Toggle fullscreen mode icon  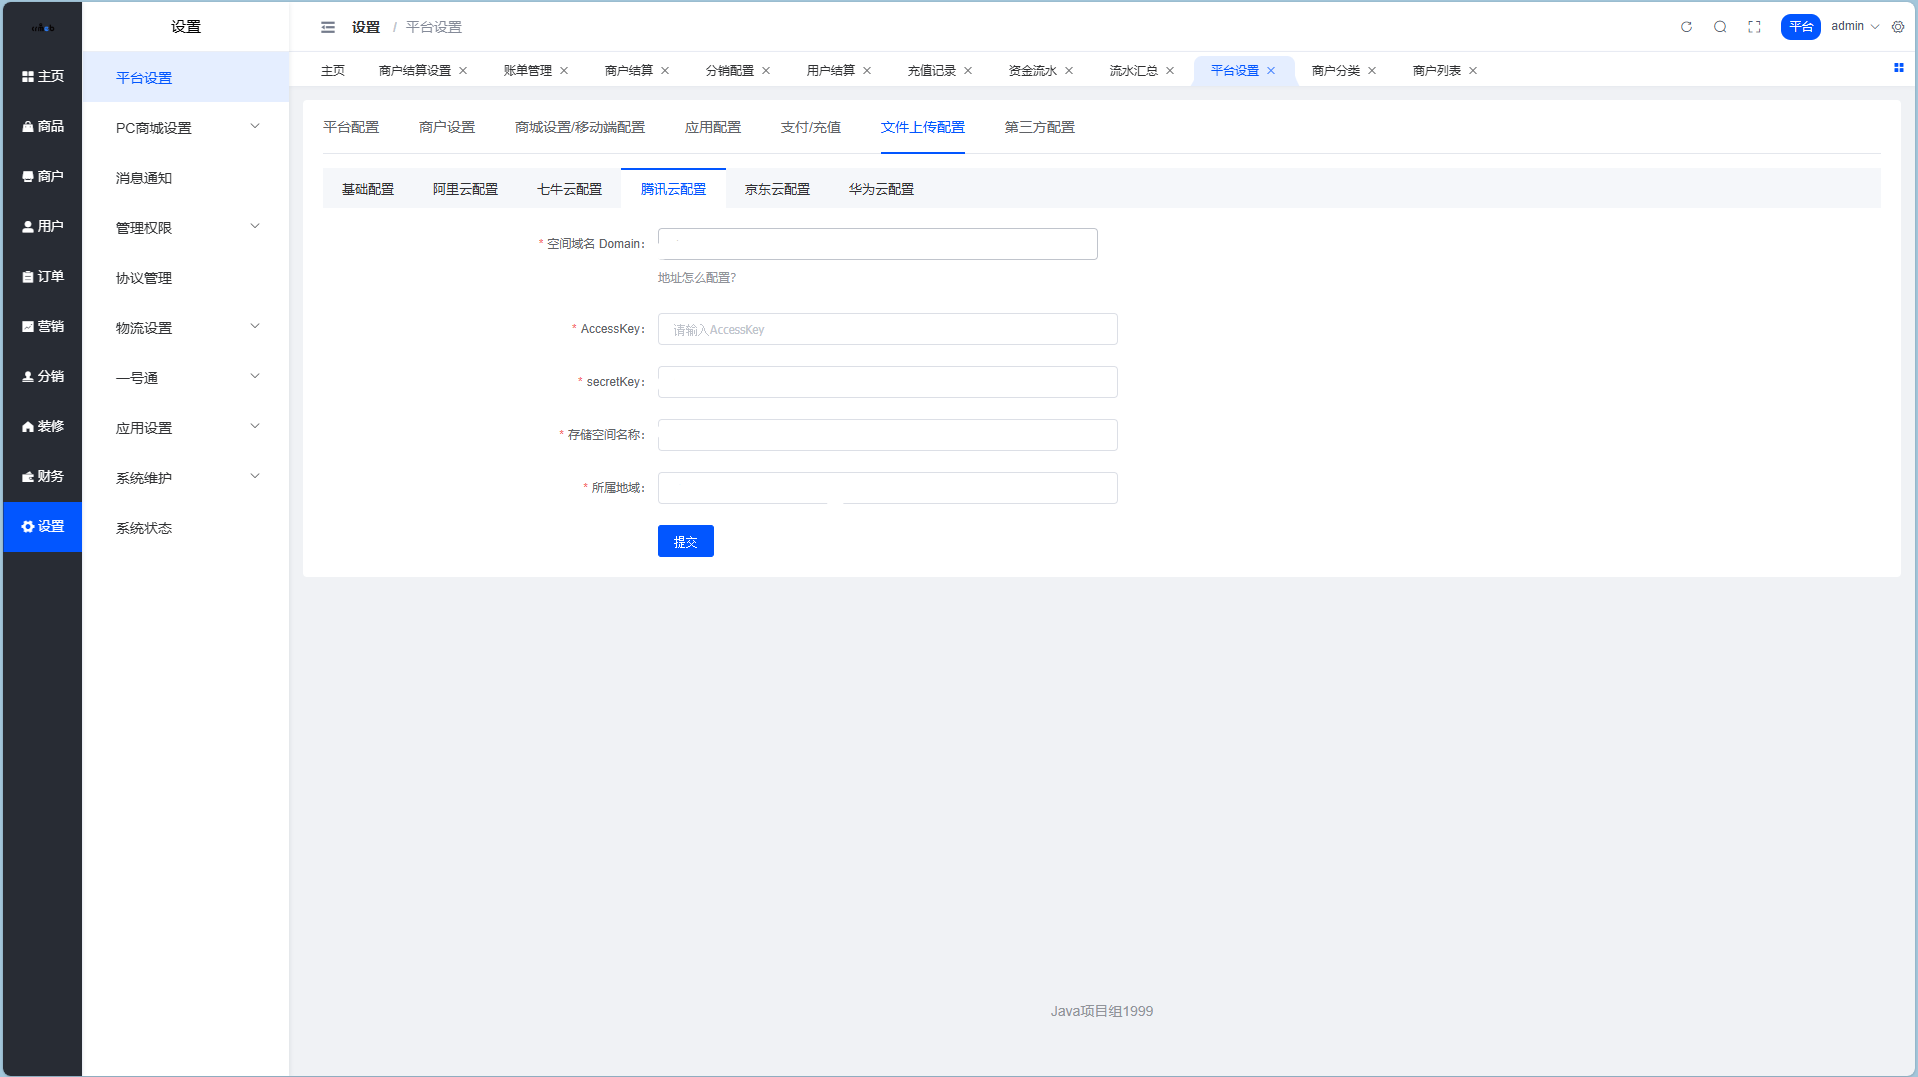click(x=1754, y=27)
